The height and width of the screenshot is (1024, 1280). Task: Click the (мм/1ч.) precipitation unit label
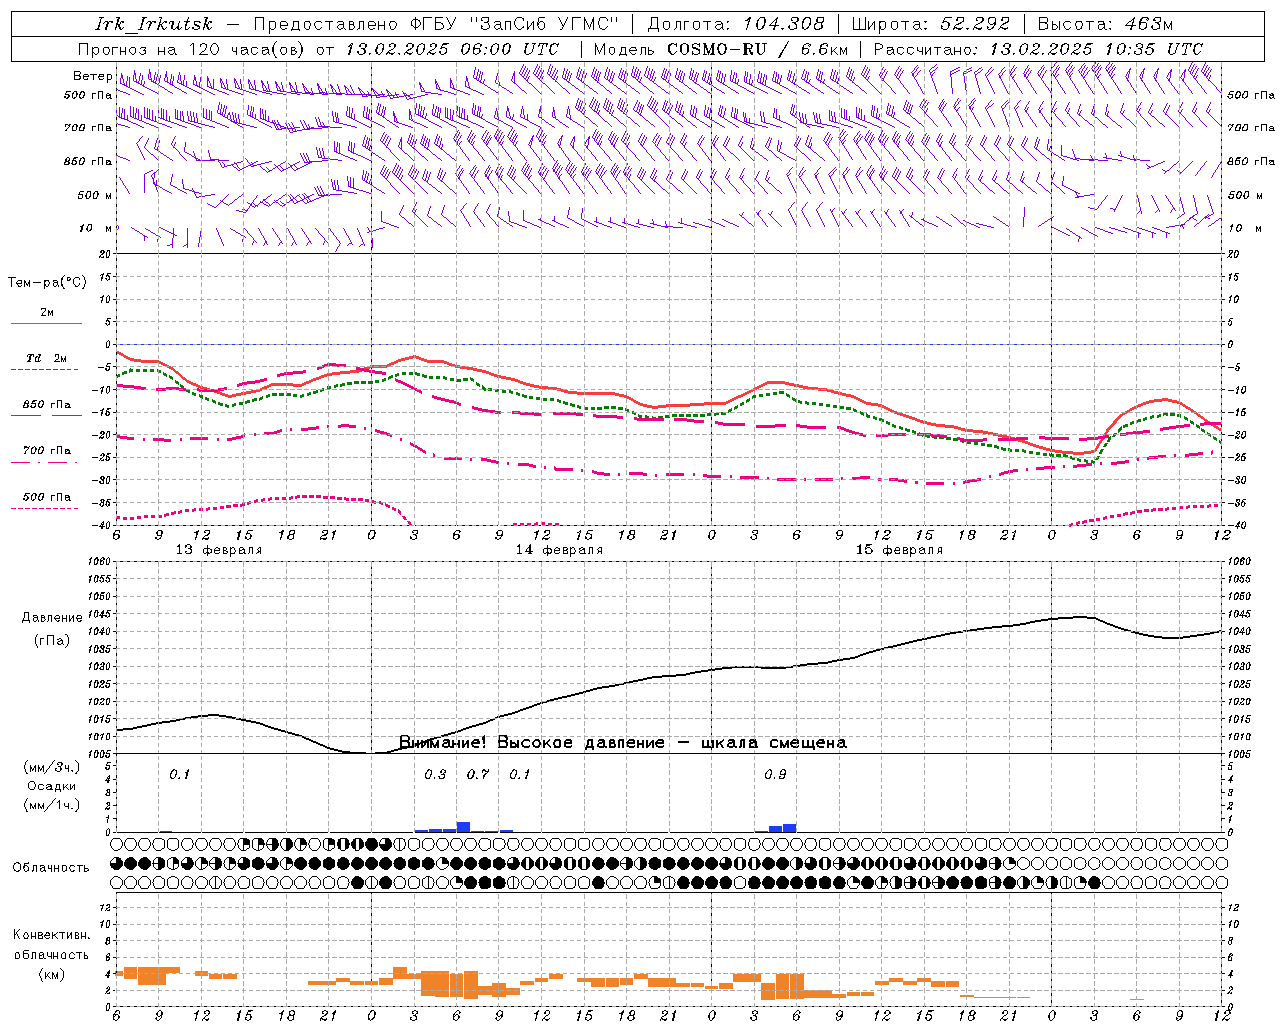click(52, 805)
